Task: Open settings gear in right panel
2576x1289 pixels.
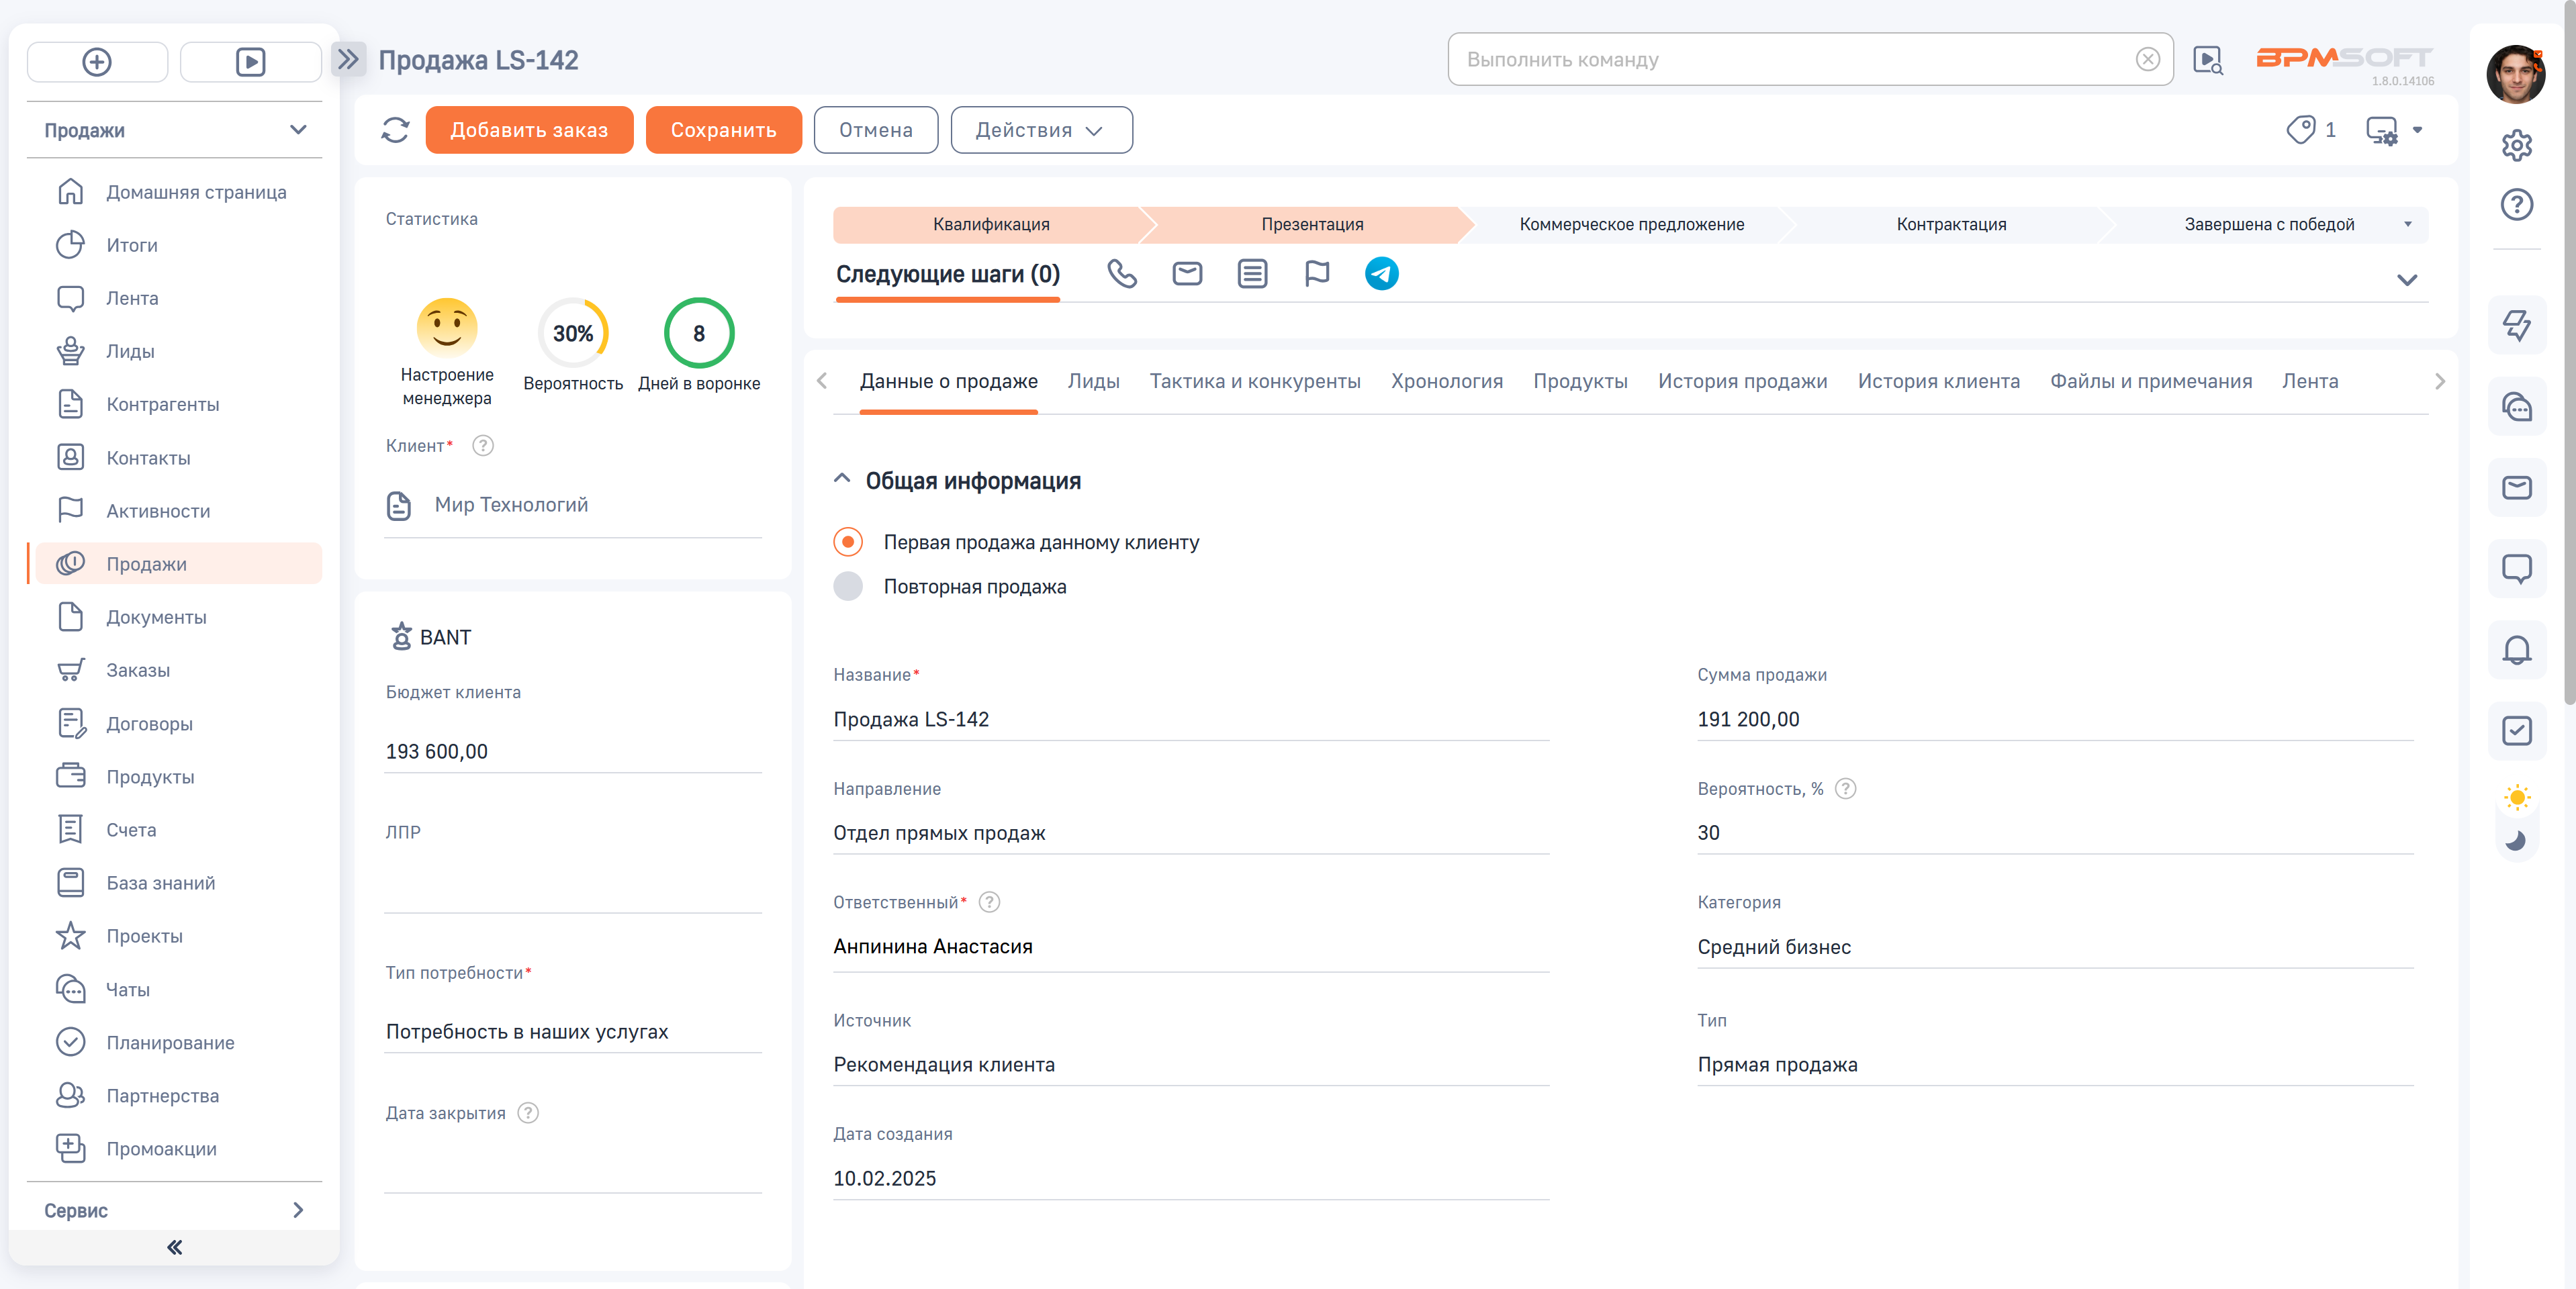Action: click(x=2516, y=145)
